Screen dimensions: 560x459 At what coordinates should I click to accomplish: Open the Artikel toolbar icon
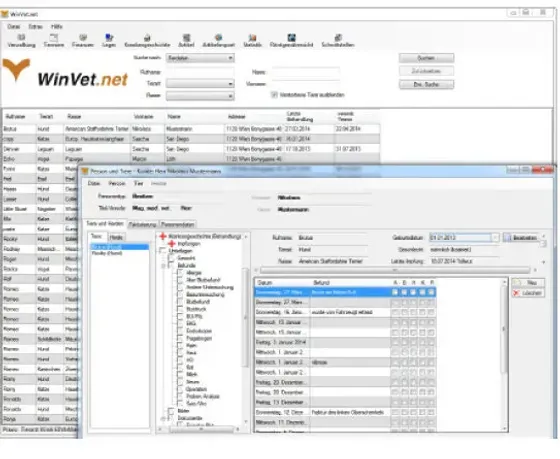click(186, 38)
